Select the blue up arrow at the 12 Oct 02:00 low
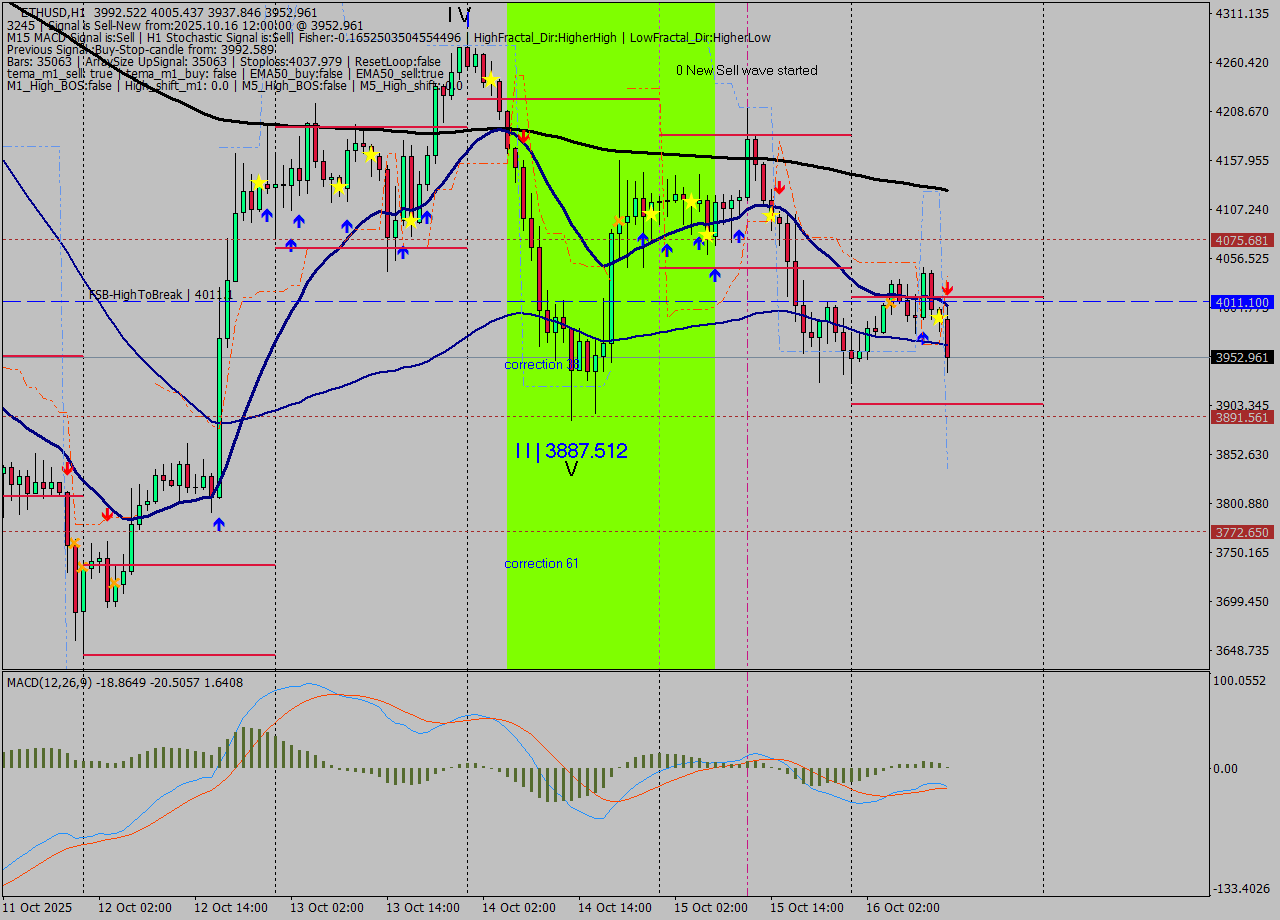 219,523
